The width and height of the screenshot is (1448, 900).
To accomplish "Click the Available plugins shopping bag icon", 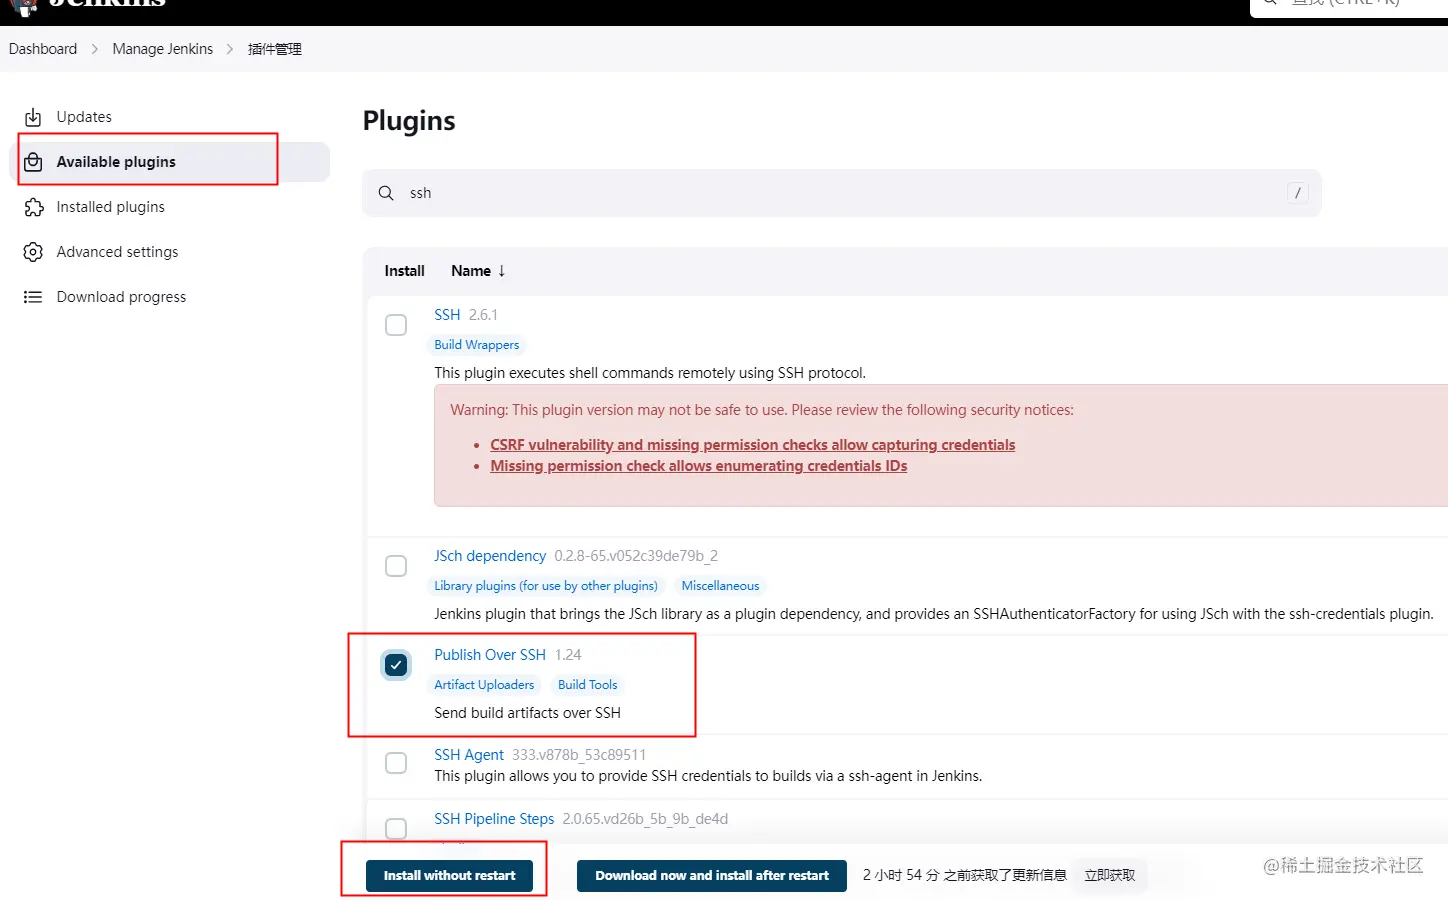I will tap(33, 162).
